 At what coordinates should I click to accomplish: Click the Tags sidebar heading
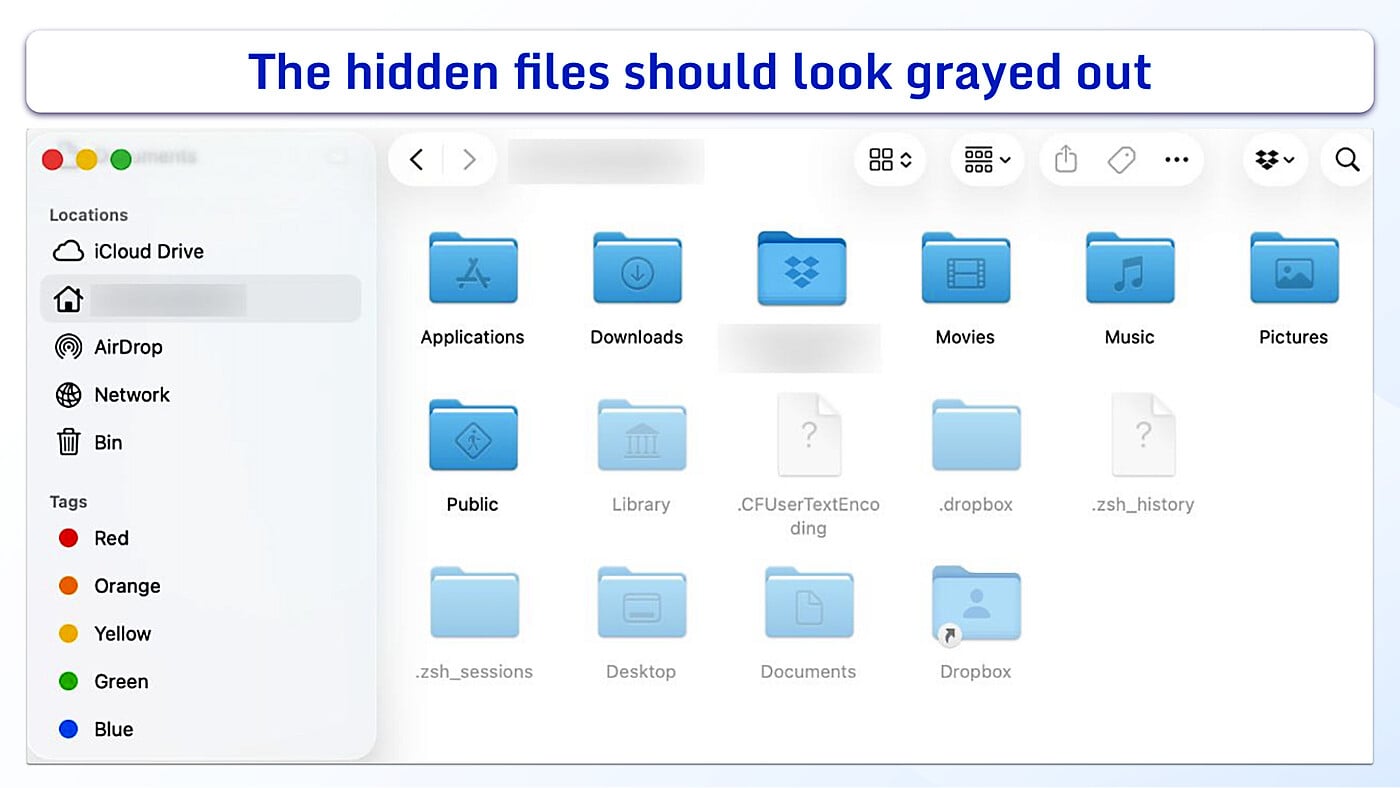pos(68,502)
